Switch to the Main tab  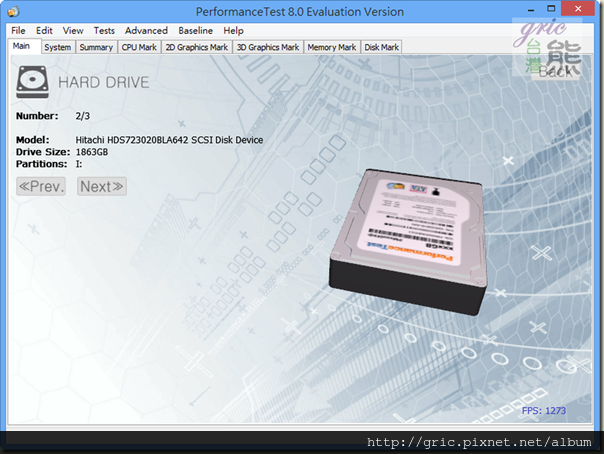pyautogui.click(x=24, y=46)
